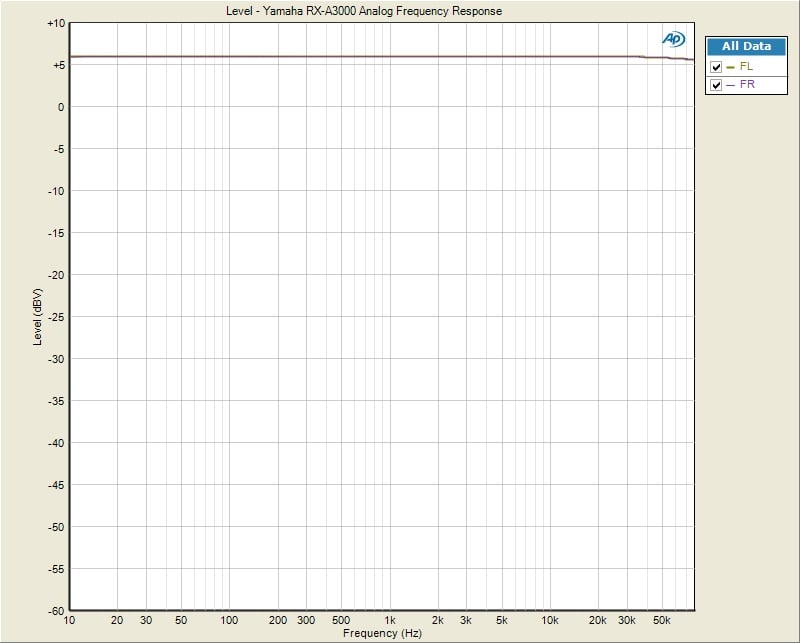This screenshot has height=643, width=800.
Task: Click the 100 Hz tick label
Action: [x=229, y=621]
